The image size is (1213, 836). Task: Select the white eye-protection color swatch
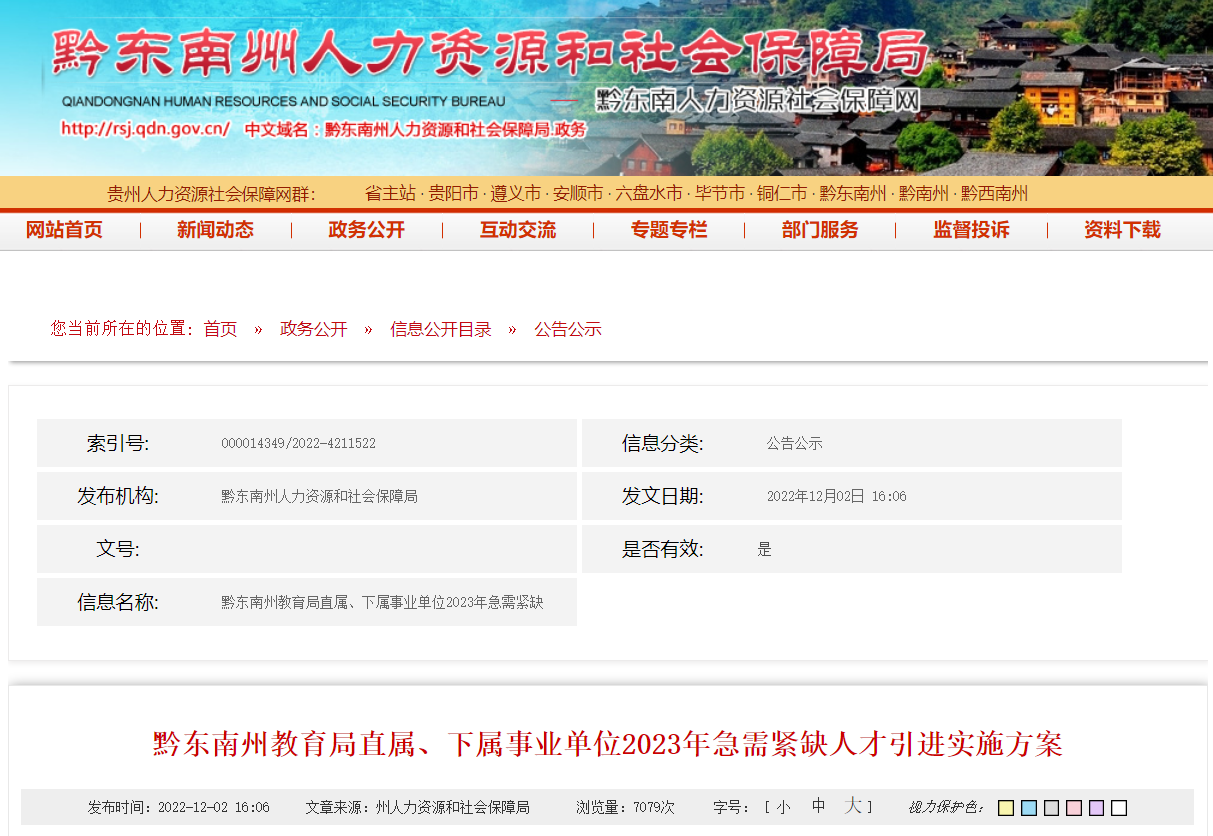point(1119,808)
